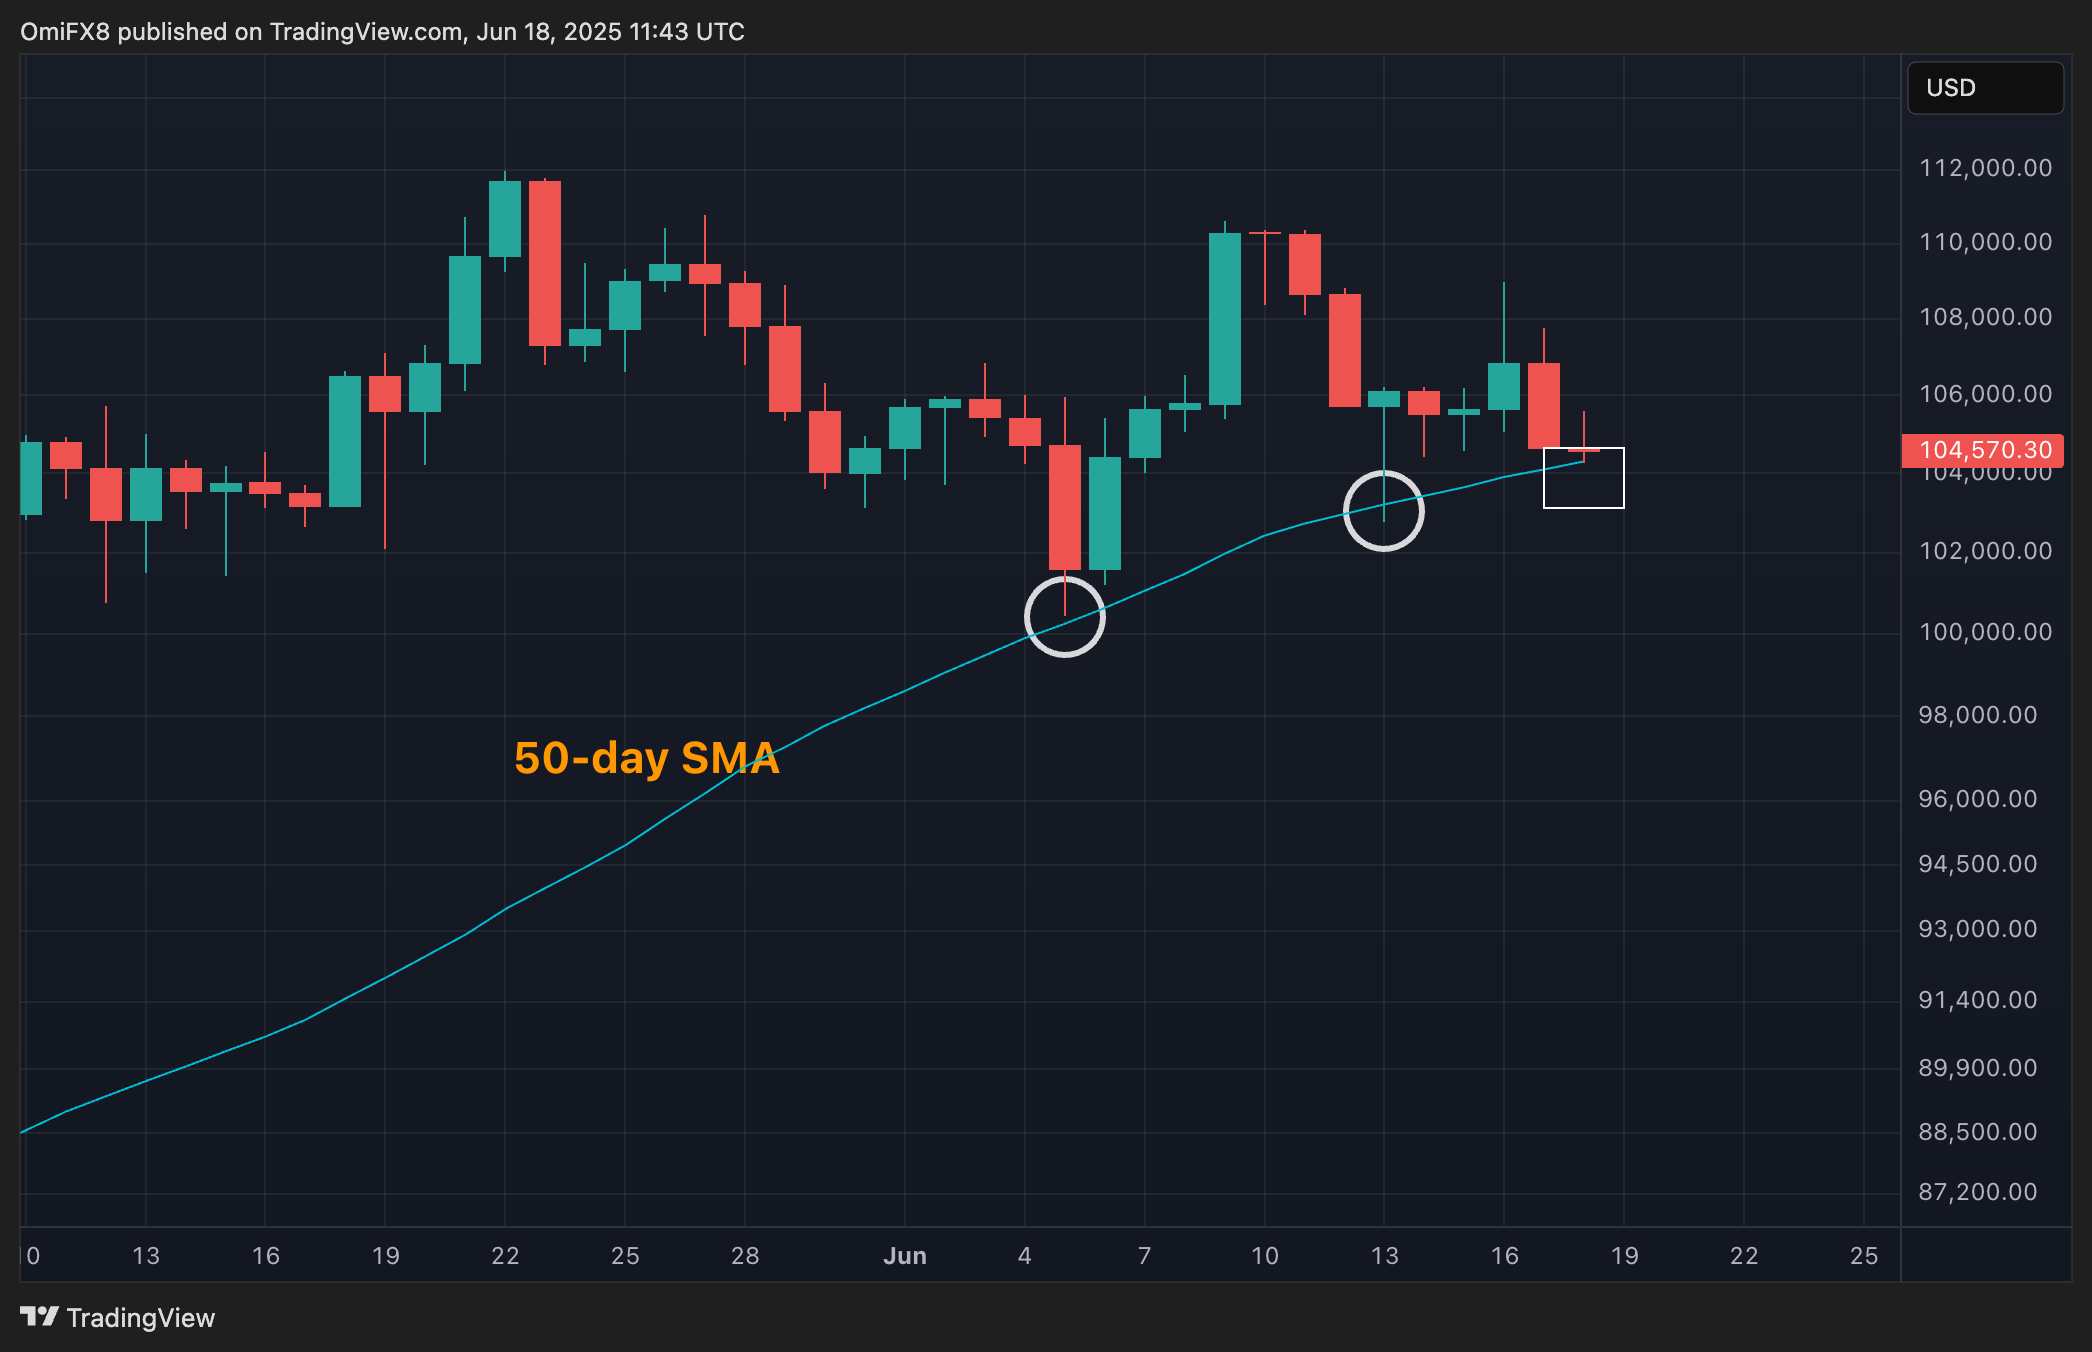
Task: Click the 7 date on time axis
Action: coord(1145,1256)
